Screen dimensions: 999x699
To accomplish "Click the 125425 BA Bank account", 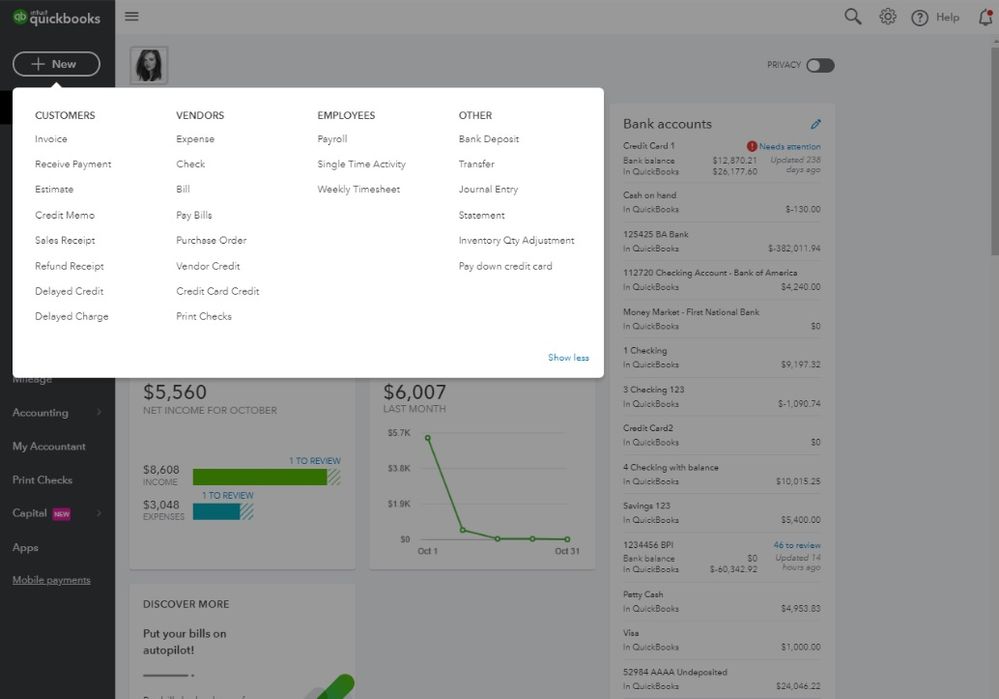I will point(722,241).
